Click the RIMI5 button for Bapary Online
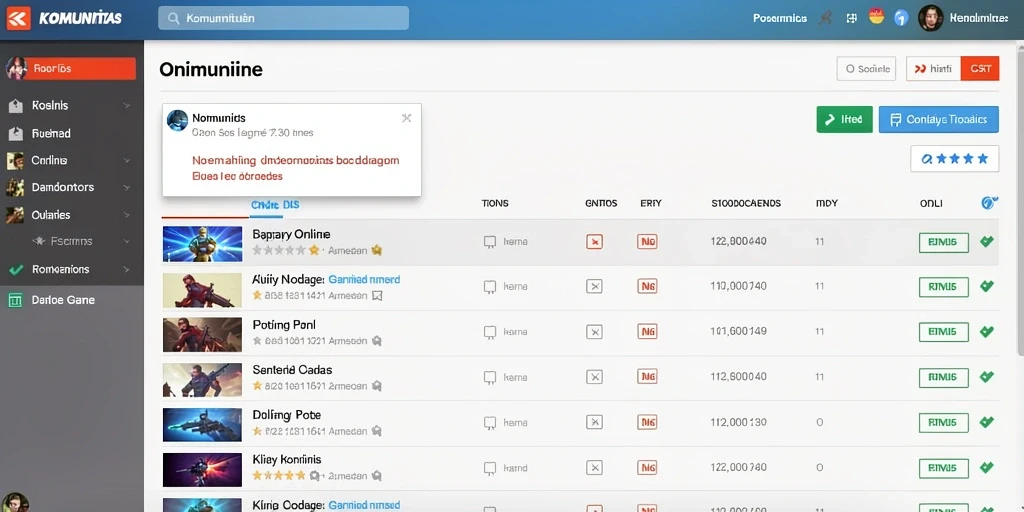1024x512 pixels. 943,242
